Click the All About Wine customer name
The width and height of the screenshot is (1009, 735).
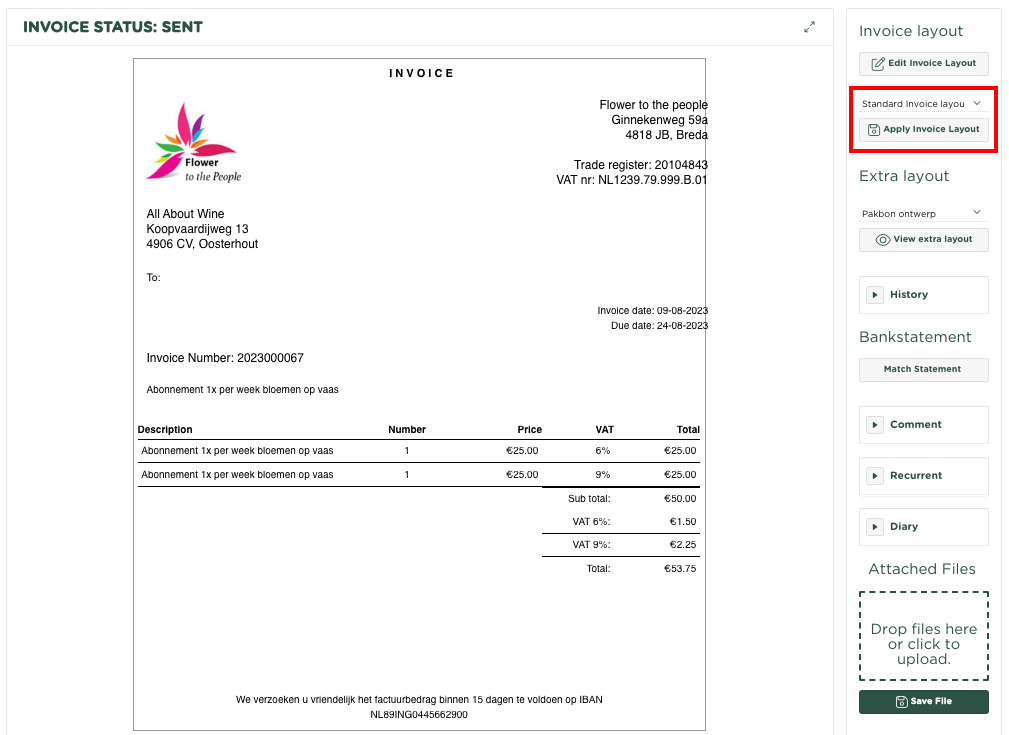185,214
